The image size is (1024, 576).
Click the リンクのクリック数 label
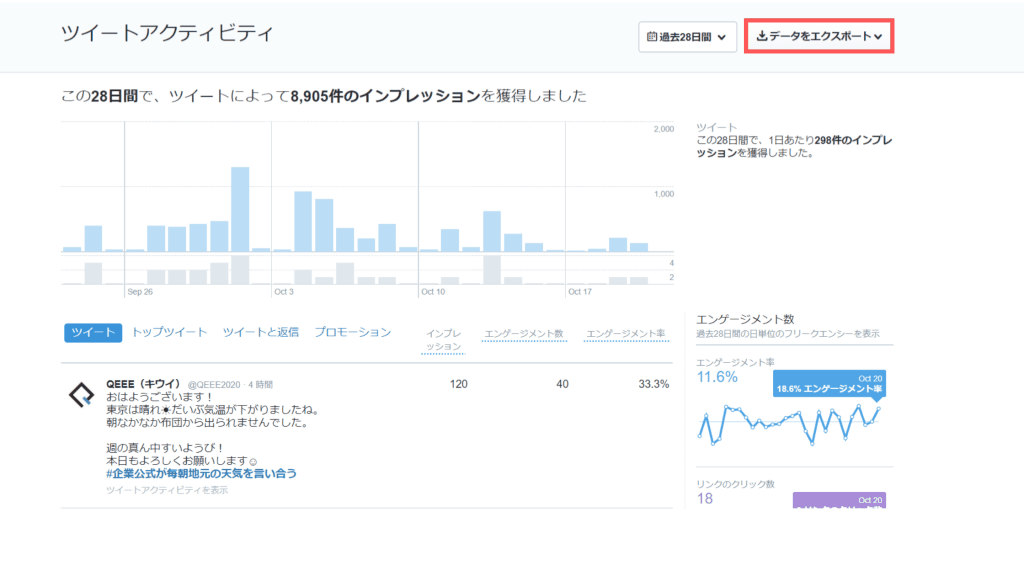pyautogui.click(x=735, y=484)
